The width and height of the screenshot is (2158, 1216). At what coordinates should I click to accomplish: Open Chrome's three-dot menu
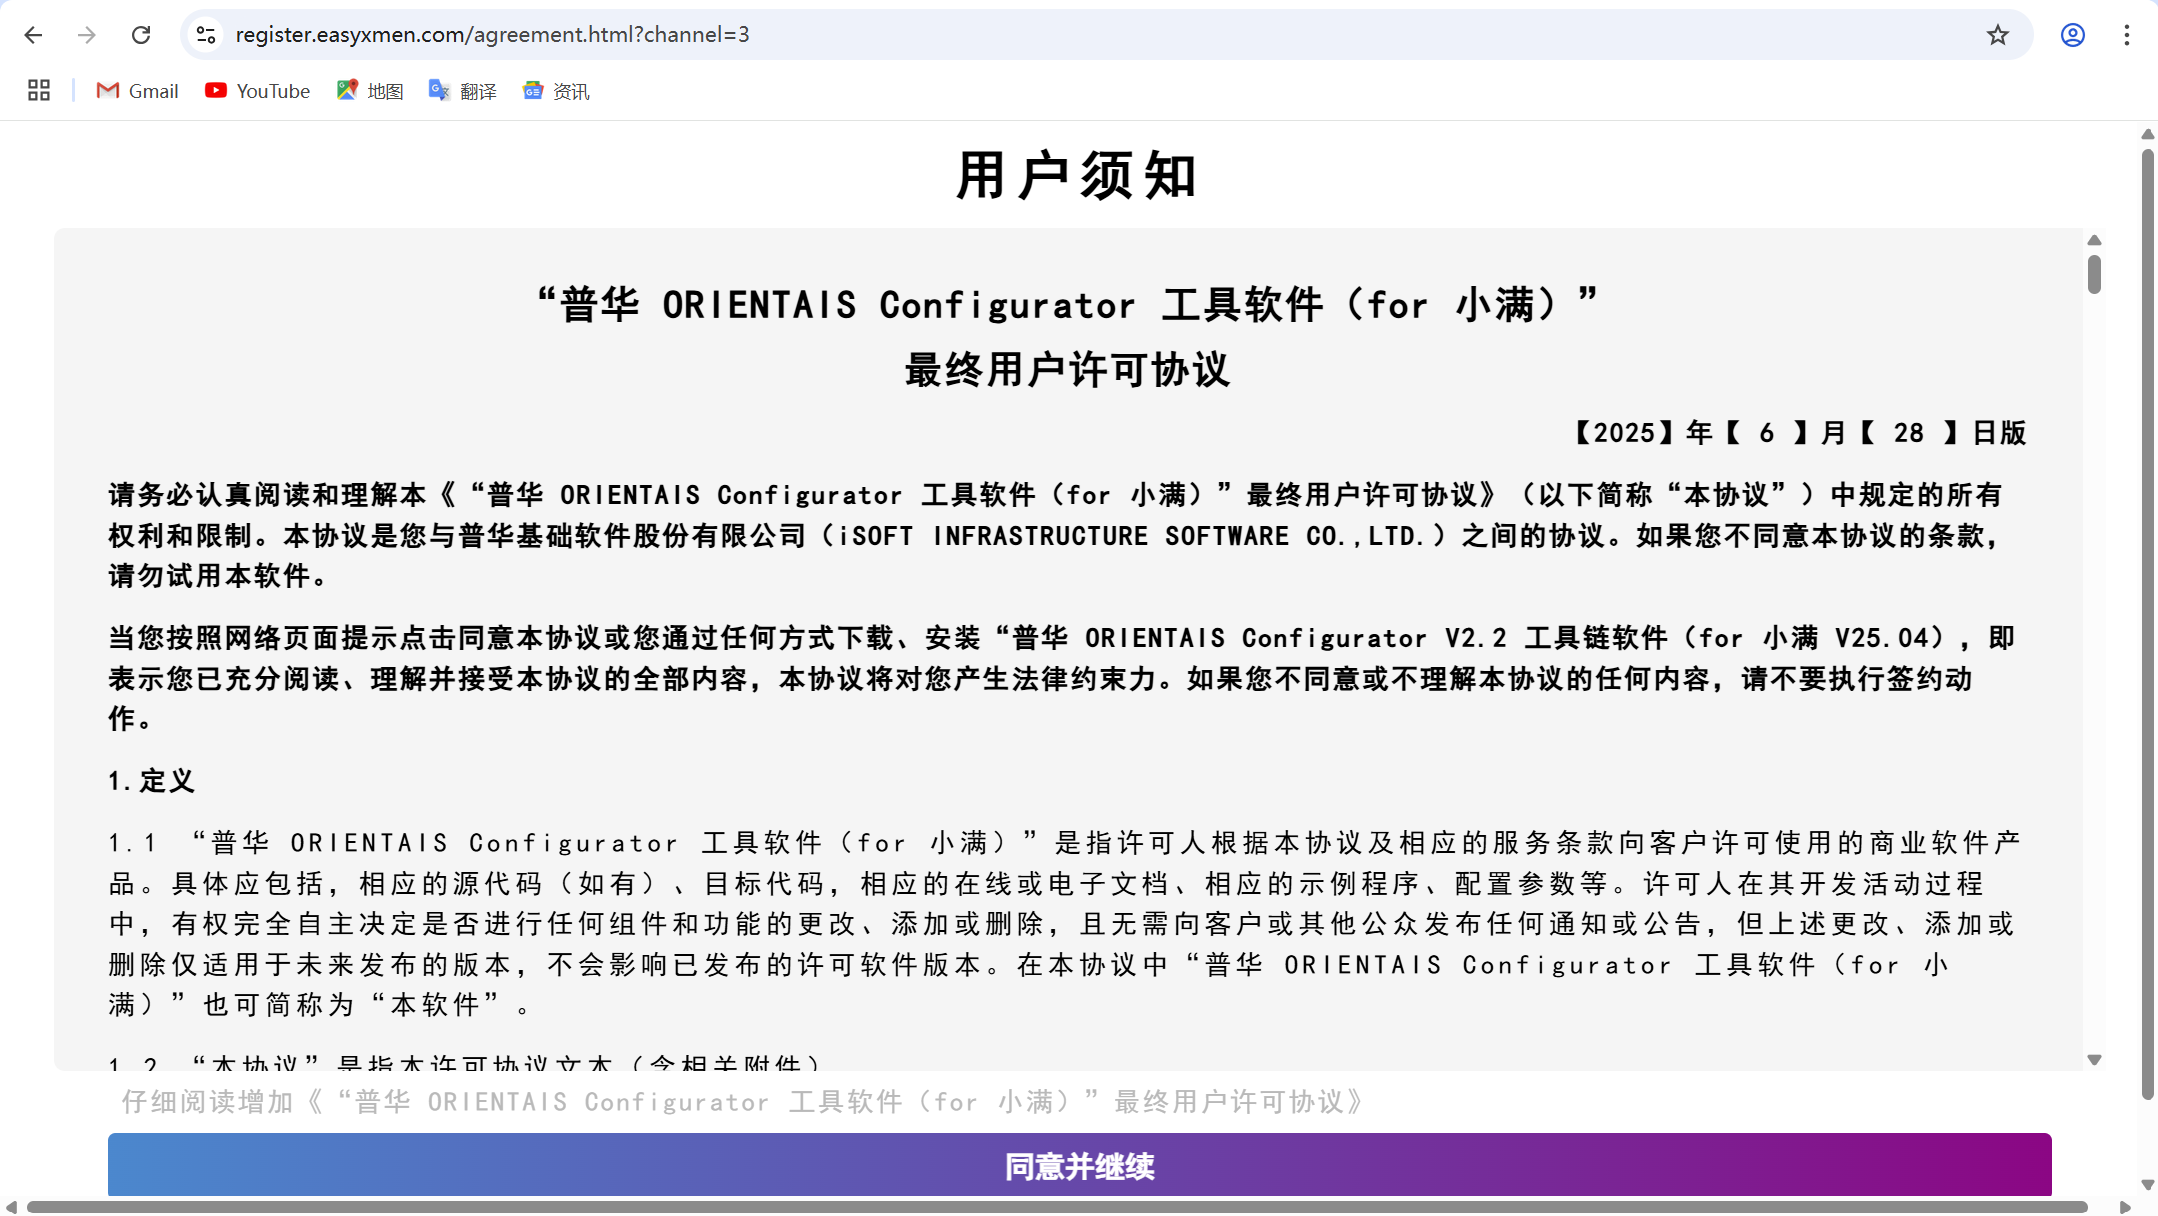click(x=2127, y=35)
